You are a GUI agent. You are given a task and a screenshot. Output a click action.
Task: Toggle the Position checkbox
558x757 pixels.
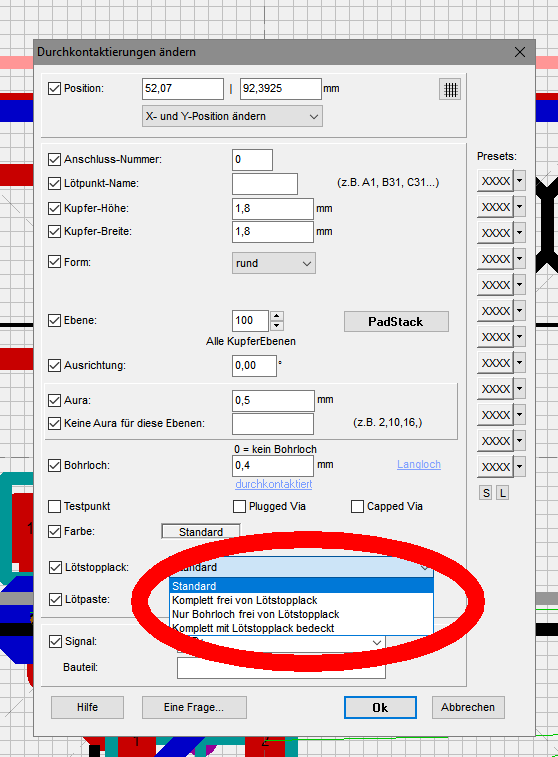55,88
